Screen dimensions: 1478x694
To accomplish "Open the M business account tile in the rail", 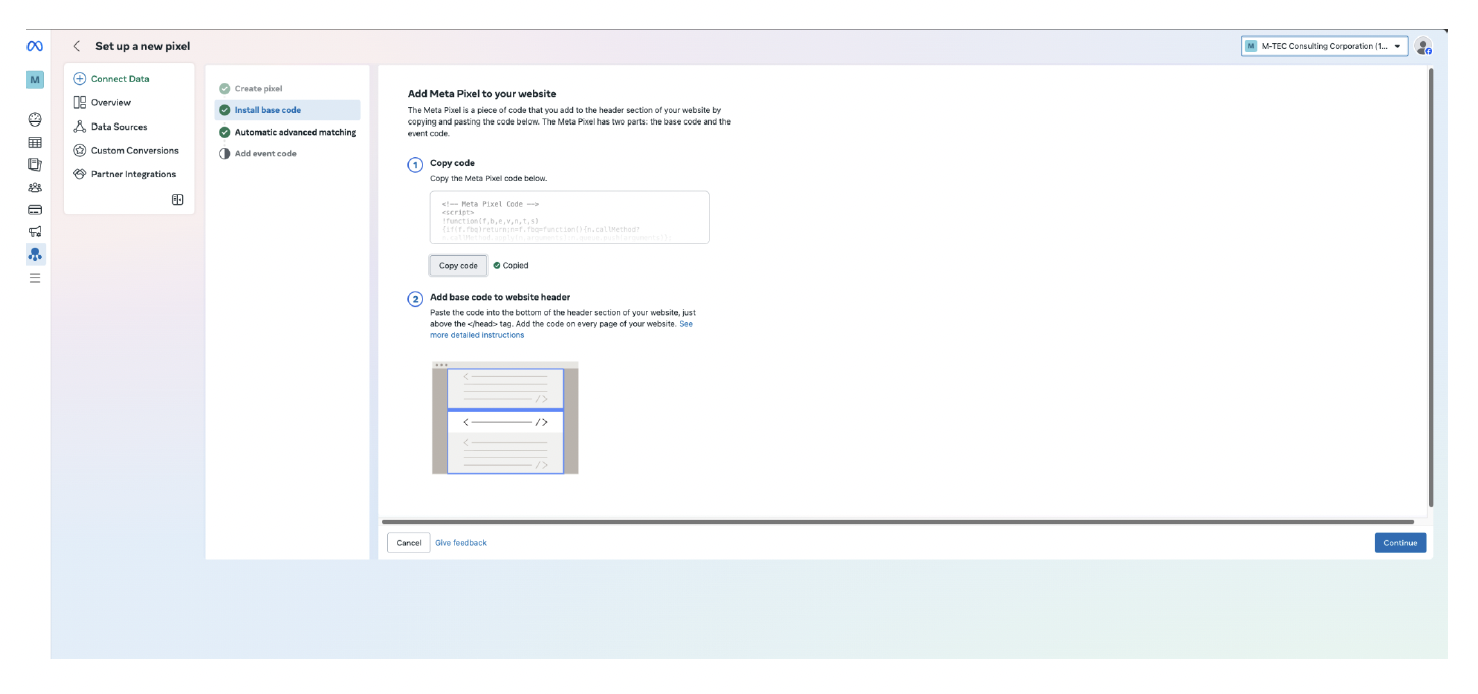I will tap(35, 79).
